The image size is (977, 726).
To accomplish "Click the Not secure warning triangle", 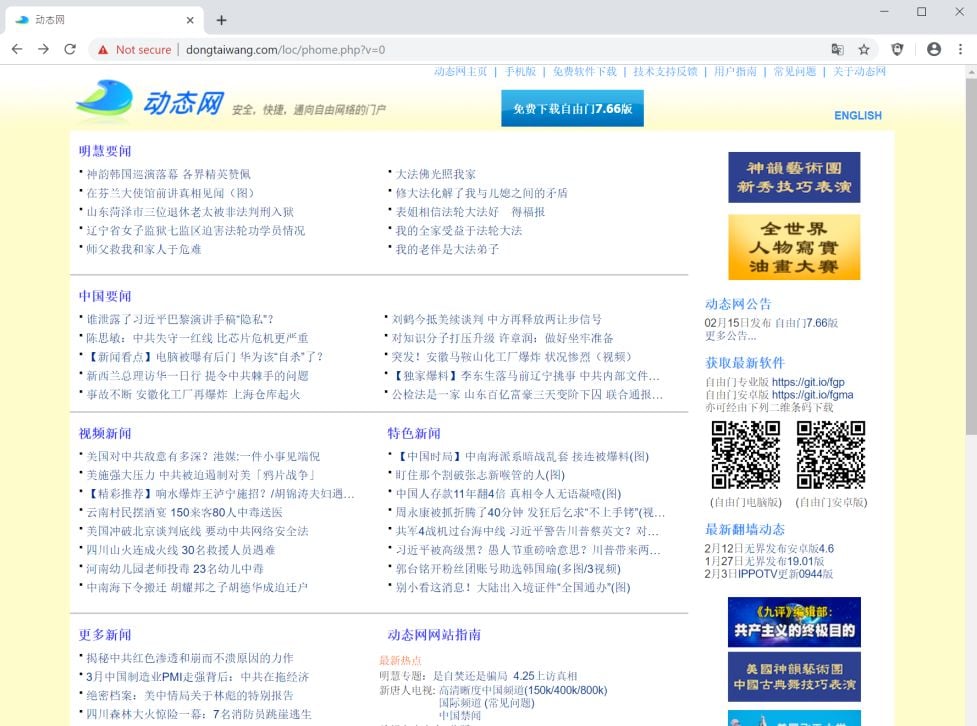I will [x=103, y=48].
